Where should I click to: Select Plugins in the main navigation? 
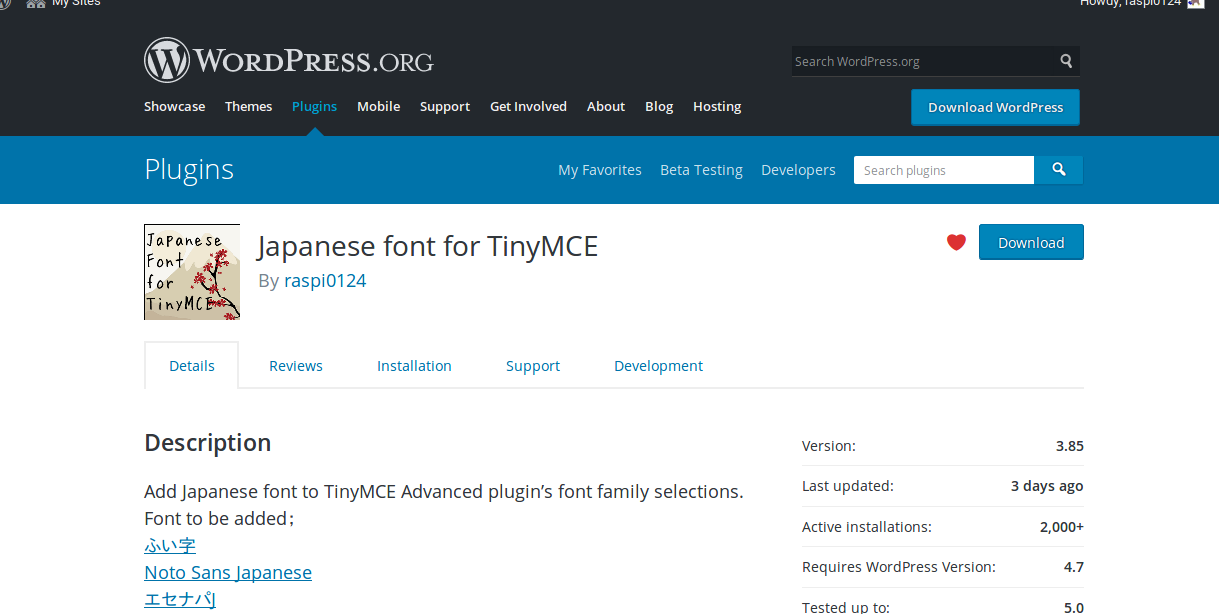314,106
